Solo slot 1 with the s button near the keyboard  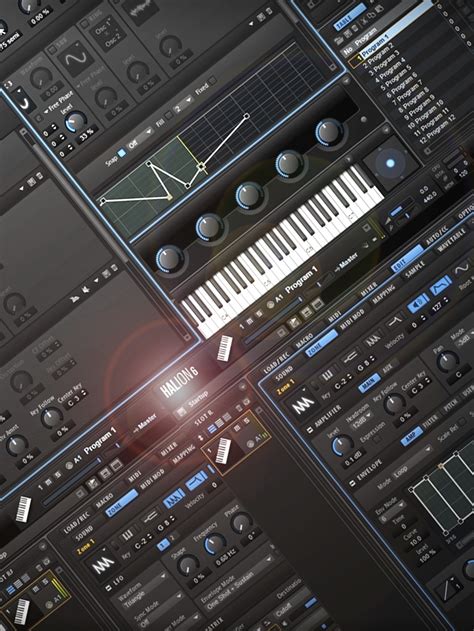pyautogui.click(x=259, y=313)
